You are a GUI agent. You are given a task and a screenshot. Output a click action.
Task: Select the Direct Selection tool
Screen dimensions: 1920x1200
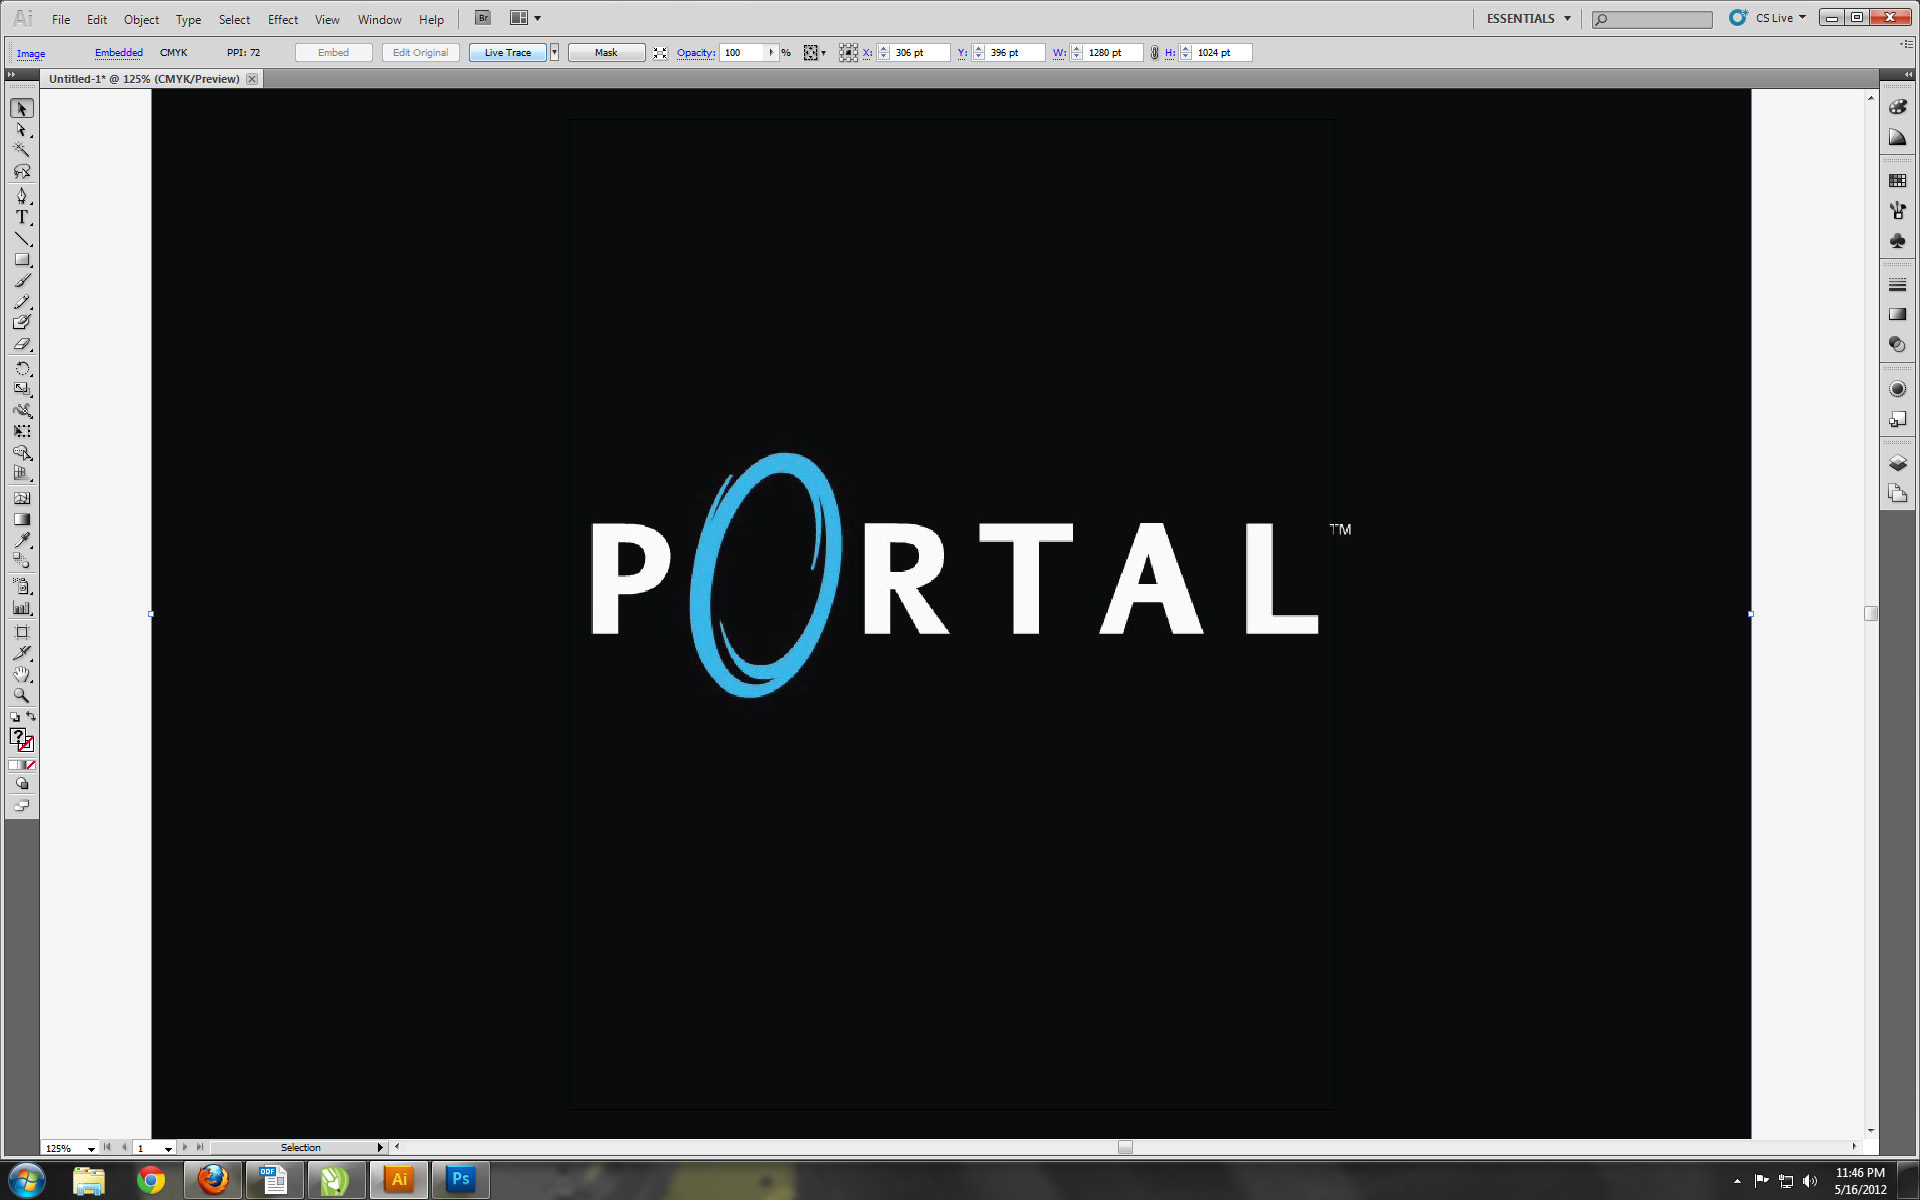coord(22,129)
